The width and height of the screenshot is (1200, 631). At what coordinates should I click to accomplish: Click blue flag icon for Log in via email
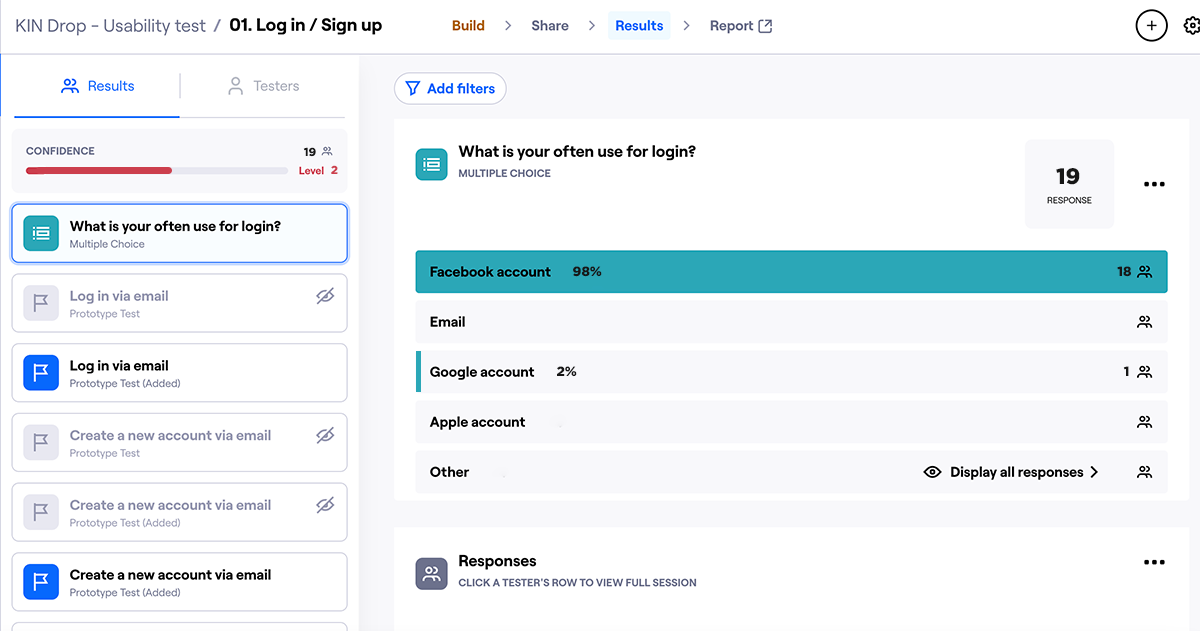(41, 373)
